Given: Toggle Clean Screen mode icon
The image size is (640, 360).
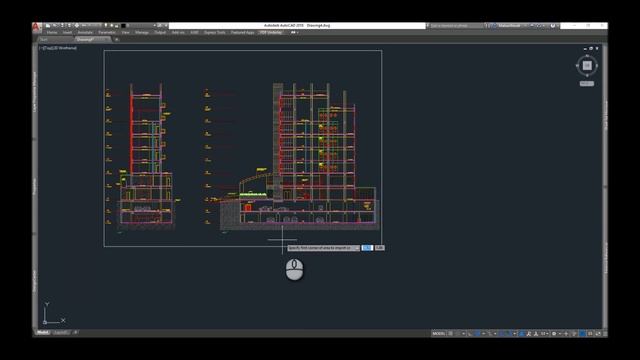Looking at the screenshot, I should coord(598,333).
